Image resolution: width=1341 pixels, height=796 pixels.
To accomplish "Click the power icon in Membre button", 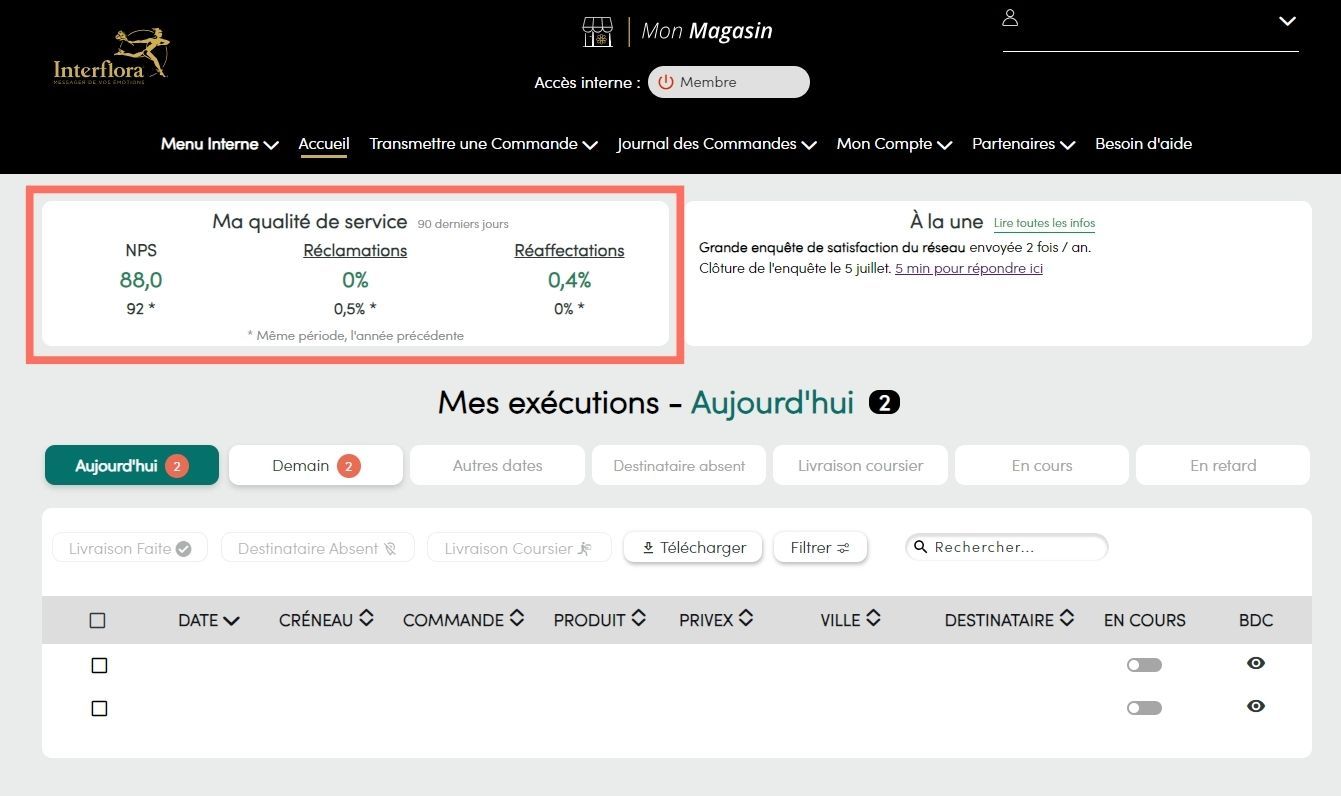I will (666, 82).
